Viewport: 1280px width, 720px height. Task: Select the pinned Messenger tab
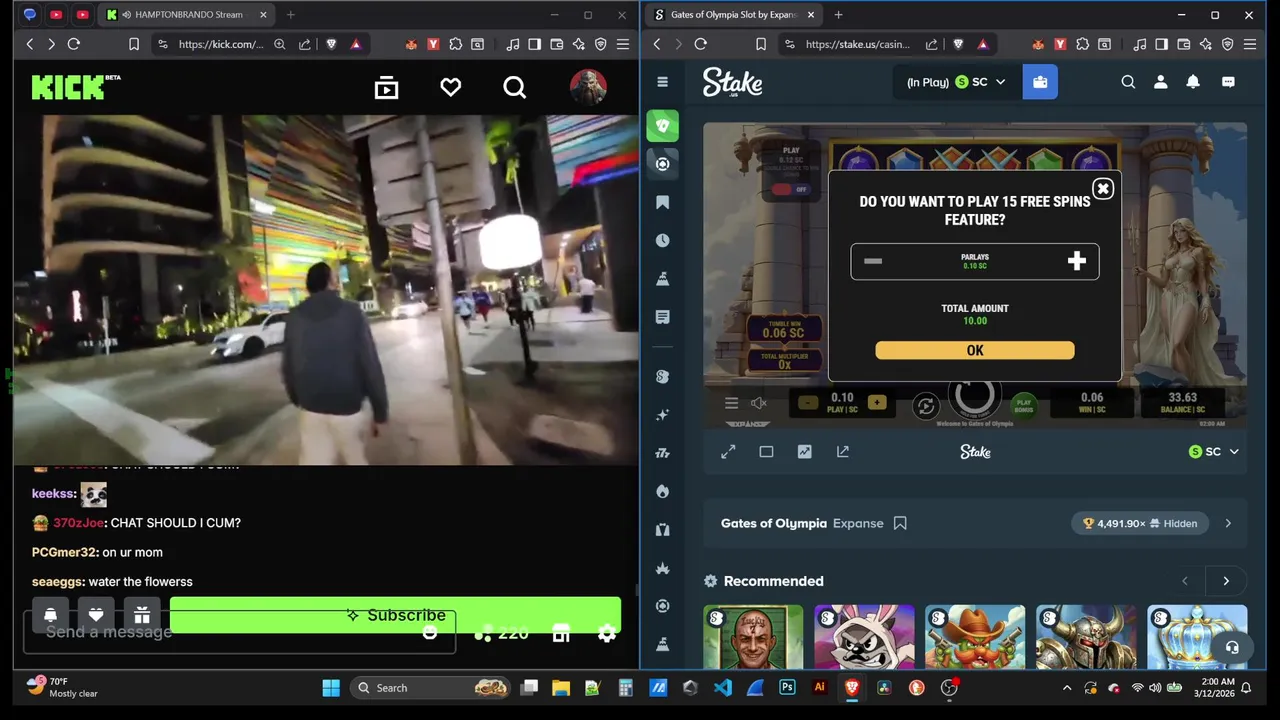30,15
